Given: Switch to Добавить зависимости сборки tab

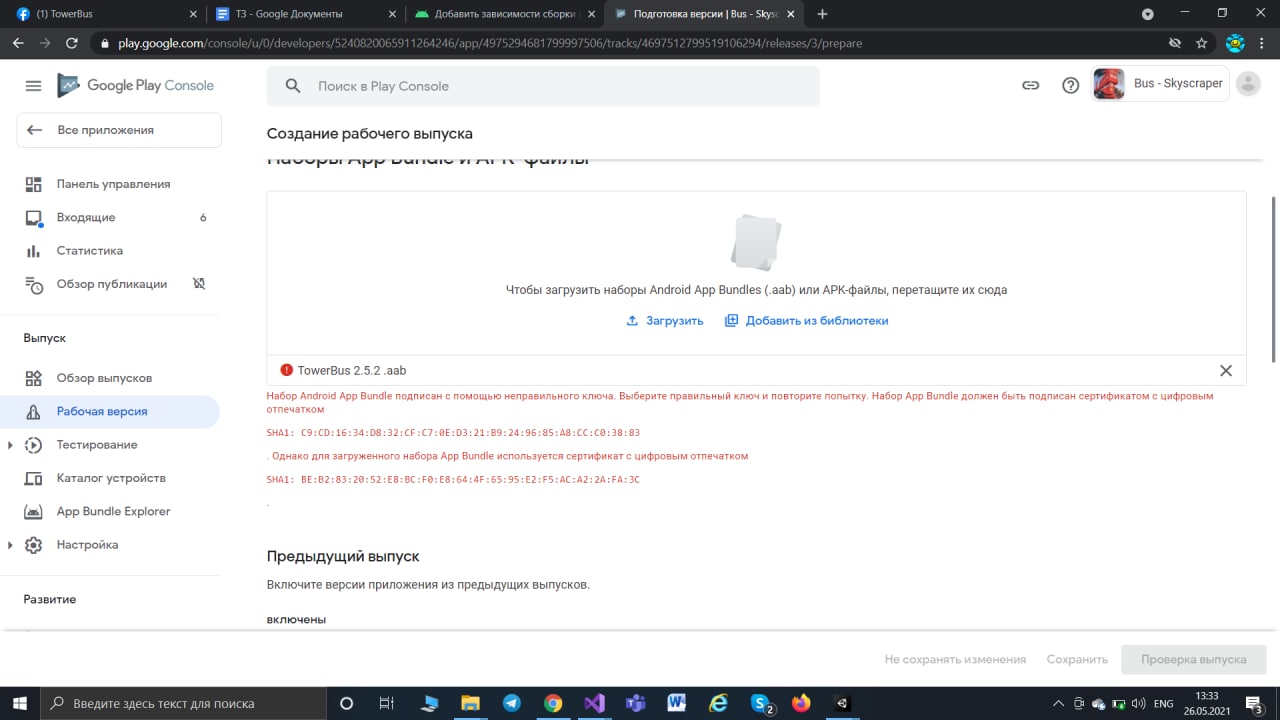Looking at the screenshot, I should [x=504, y=14].
